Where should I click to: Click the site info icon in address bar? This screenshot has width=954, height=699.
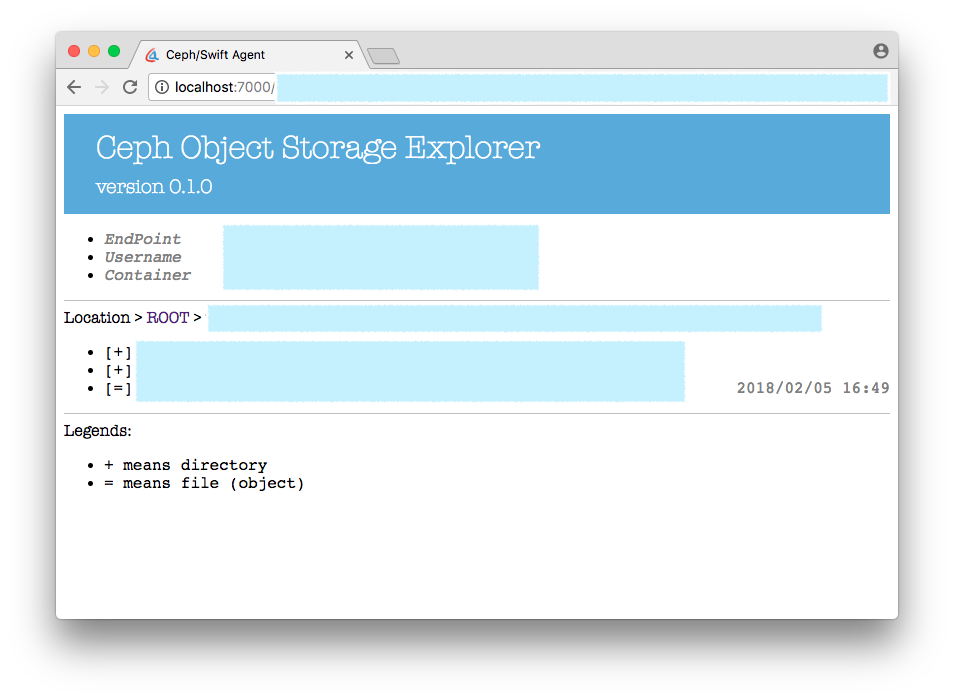162,87
